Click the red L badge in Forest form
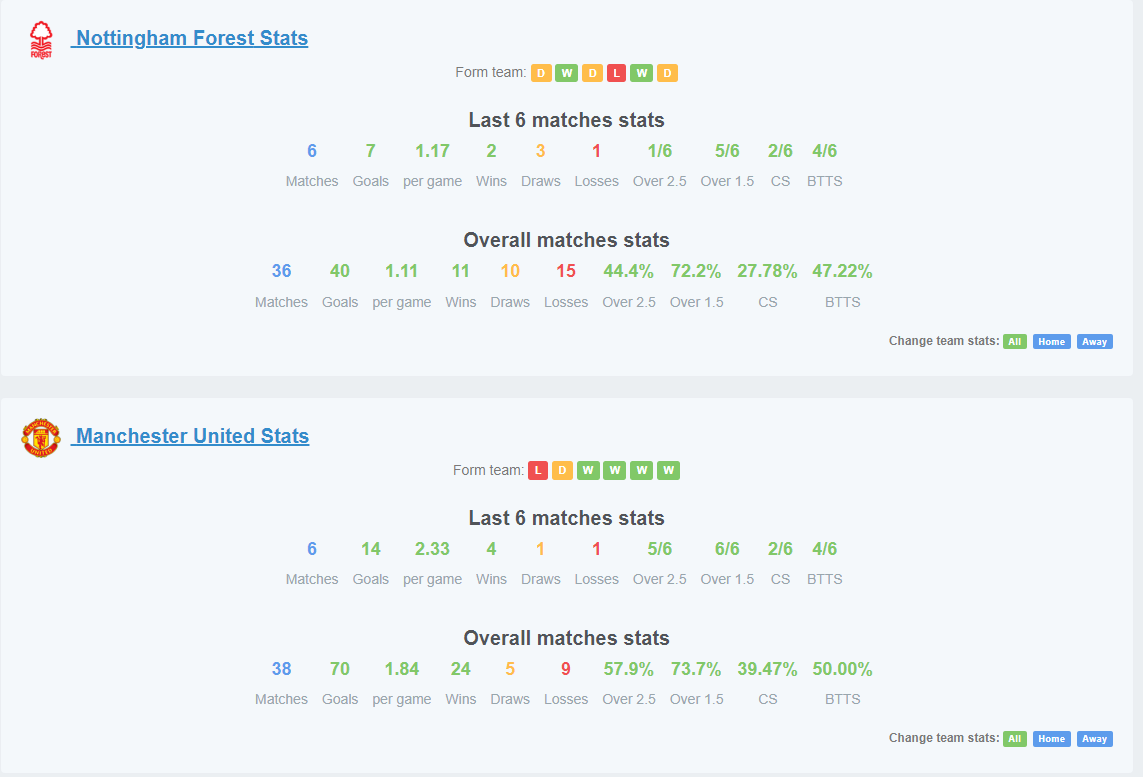The image size is (1143, 777). (617, 73)
